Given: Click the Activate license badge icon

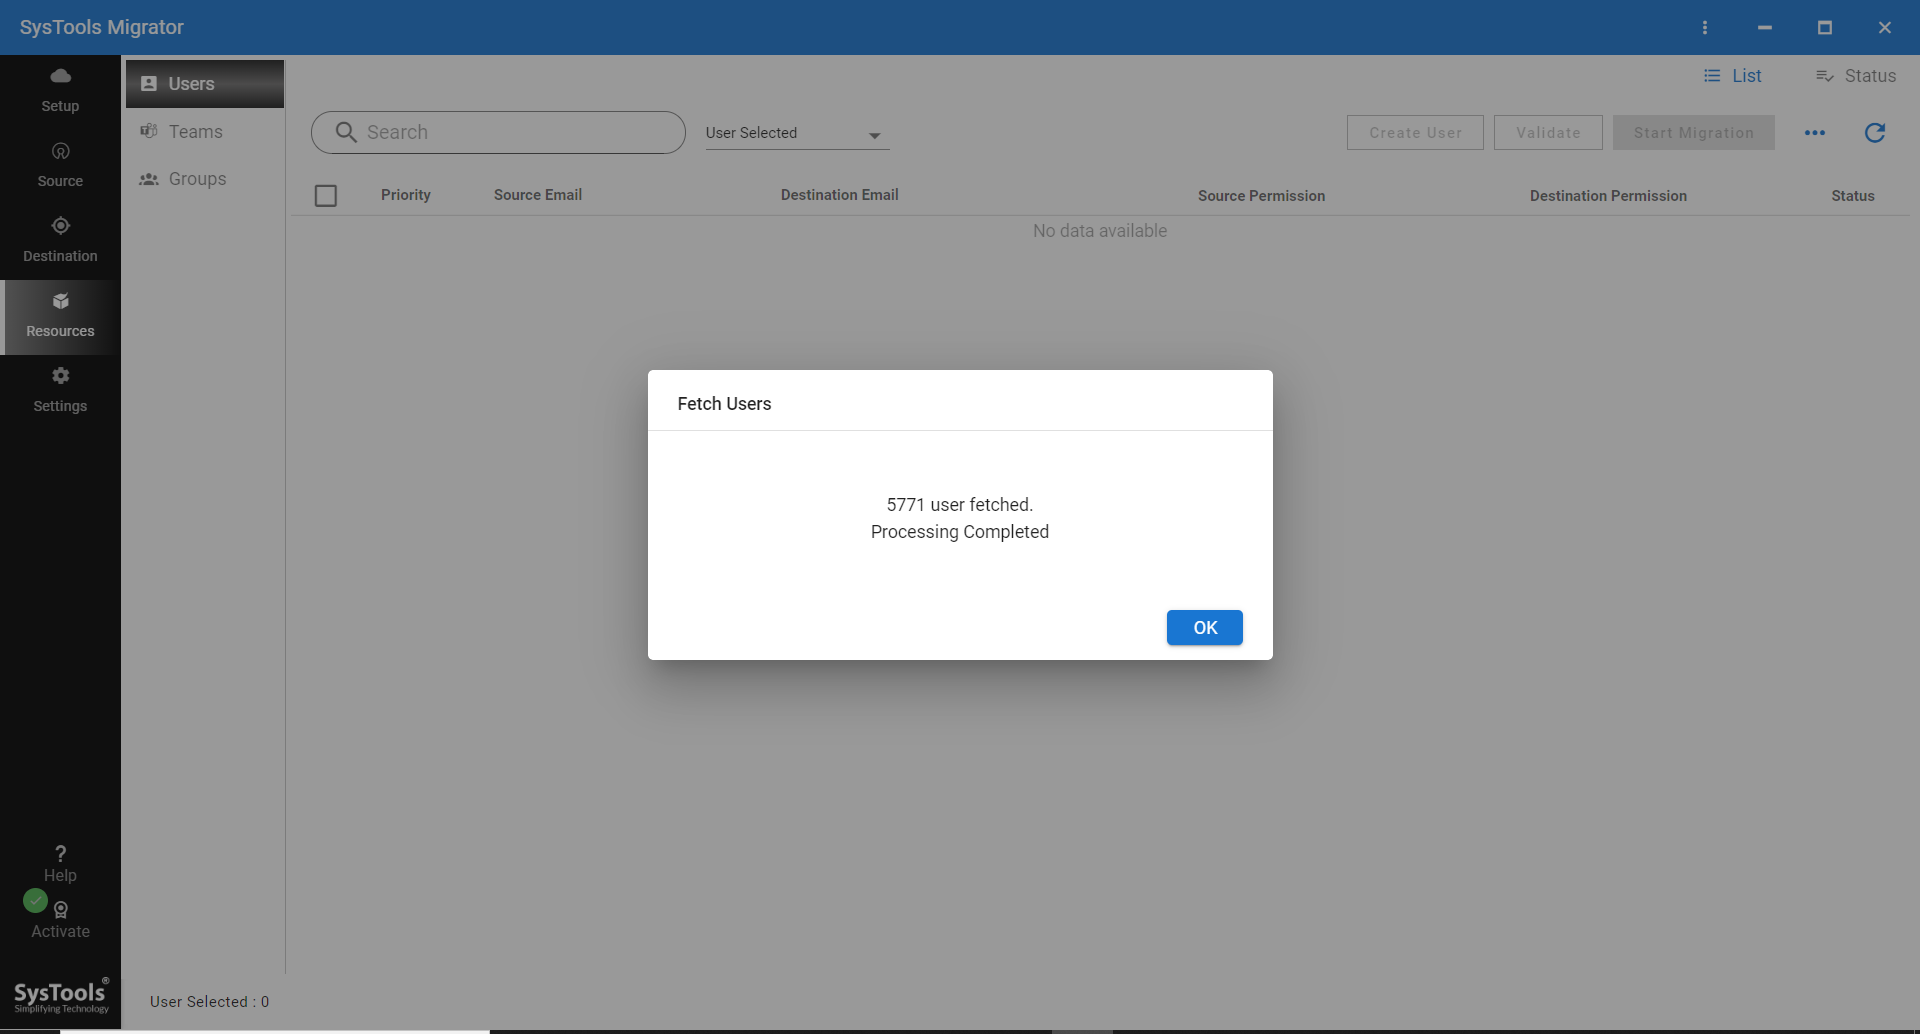Looking at the screenshot, I should click(61, 910).
